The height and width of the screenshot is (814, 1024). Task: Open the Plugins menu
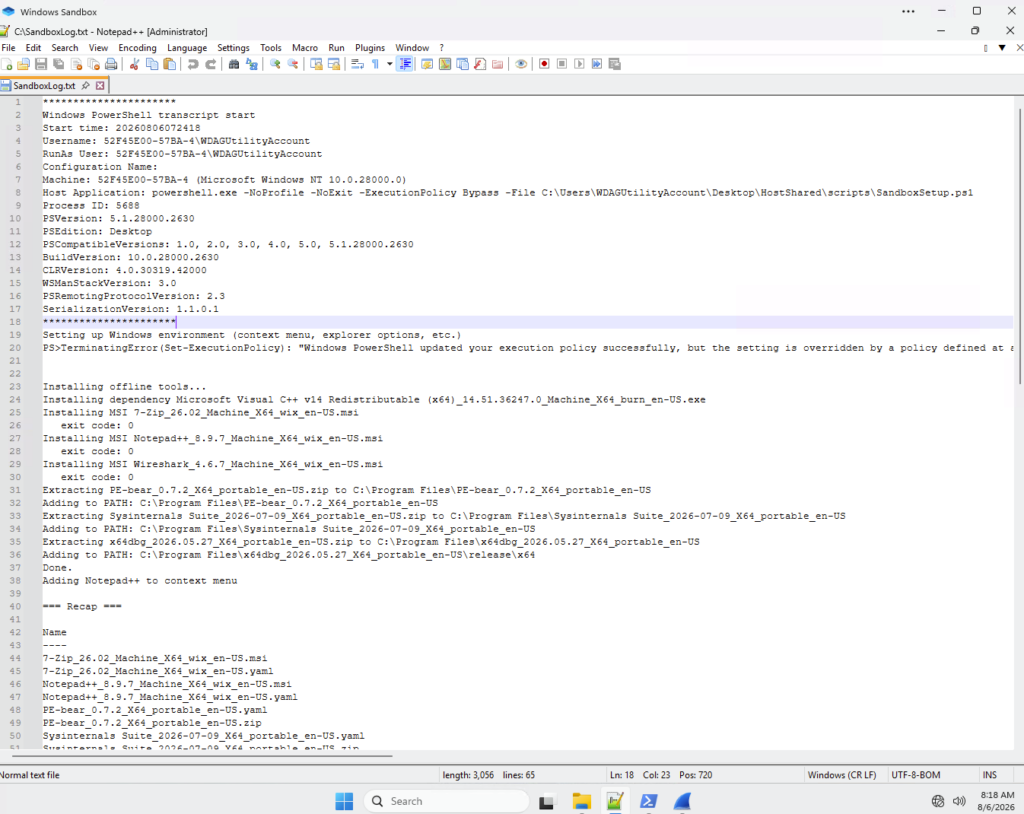[370, 48]
